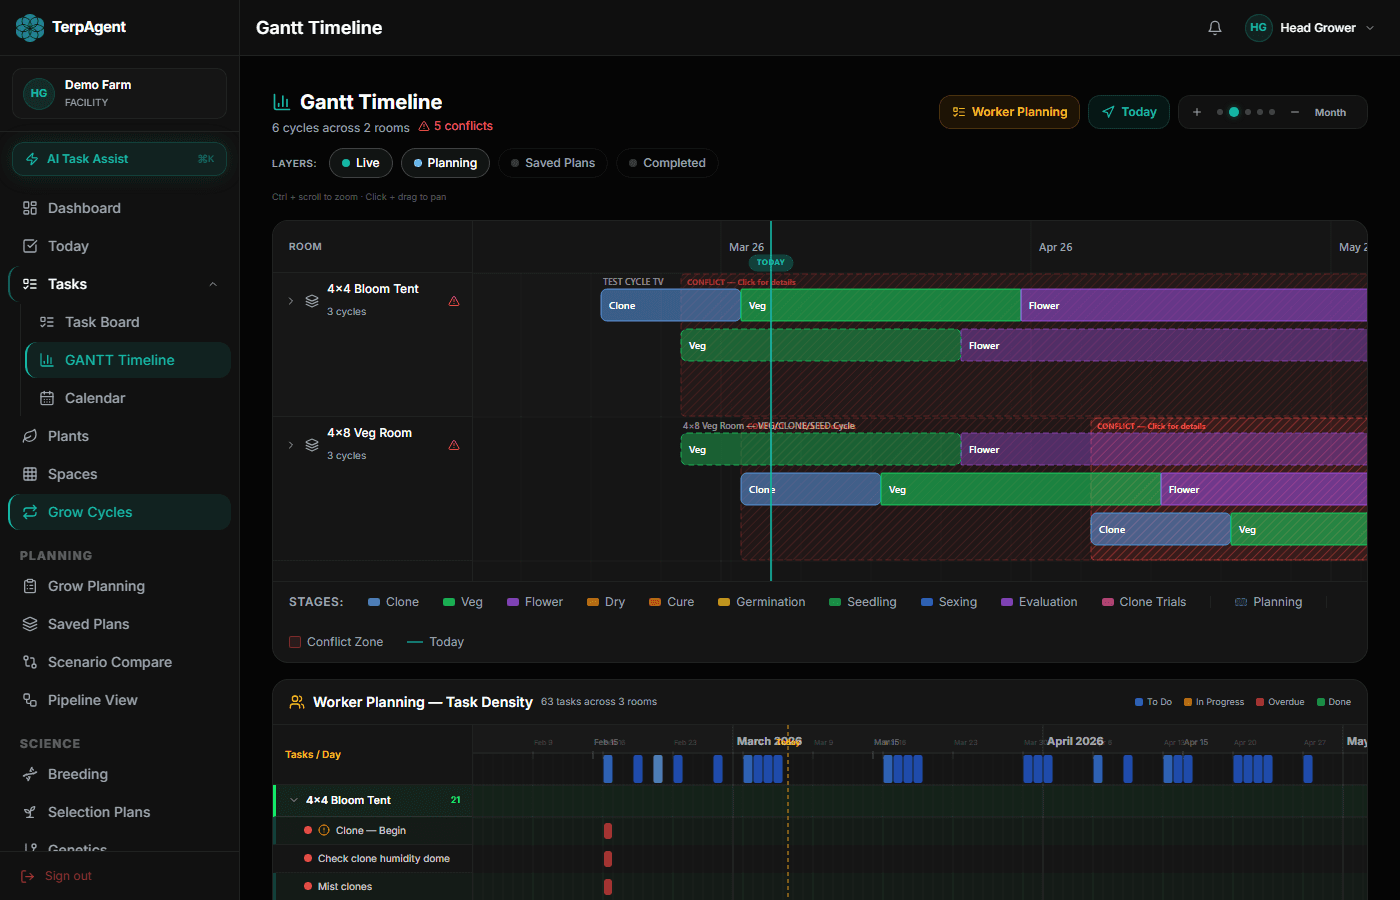The width and height of the screenshot is (1400, 900).
Task: Click the HG user avatar in header
Action: tap(1258, 28)
